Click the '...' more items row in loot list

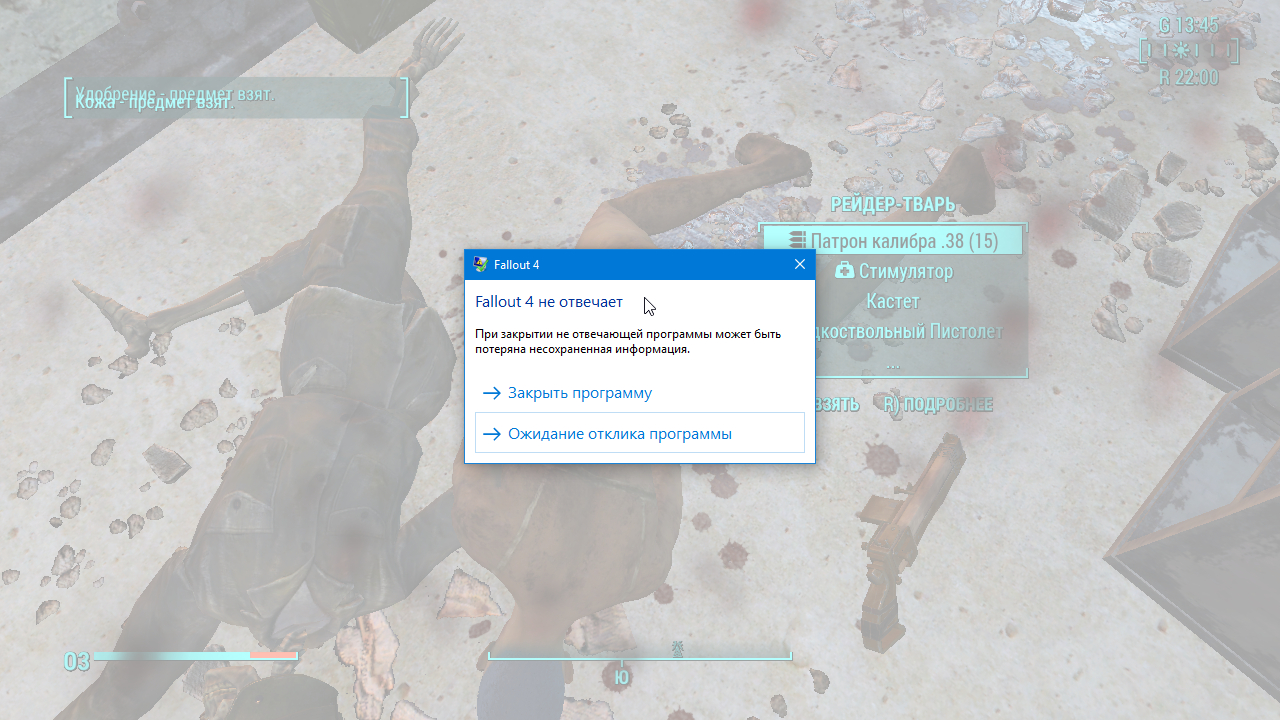(893, 363)
